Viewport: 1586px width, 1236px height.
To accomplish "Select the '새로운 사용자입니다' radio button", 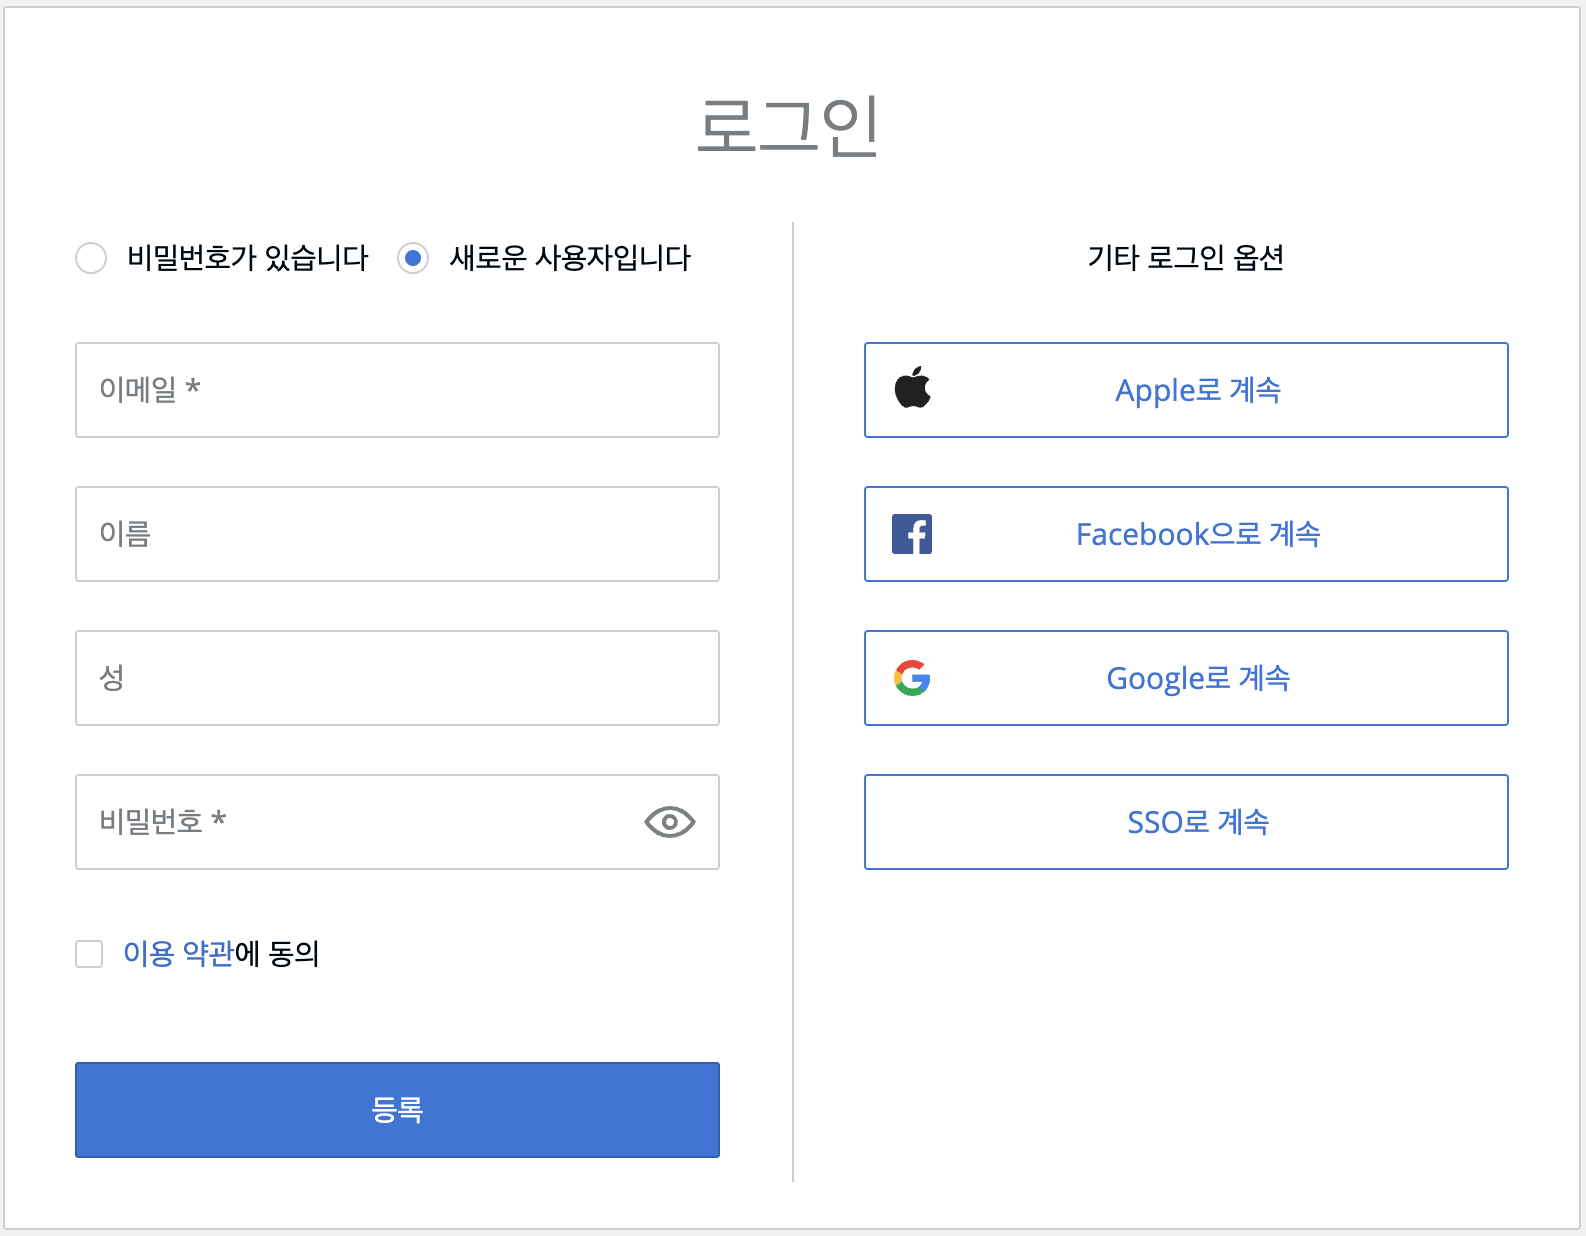I will (413, 258).
